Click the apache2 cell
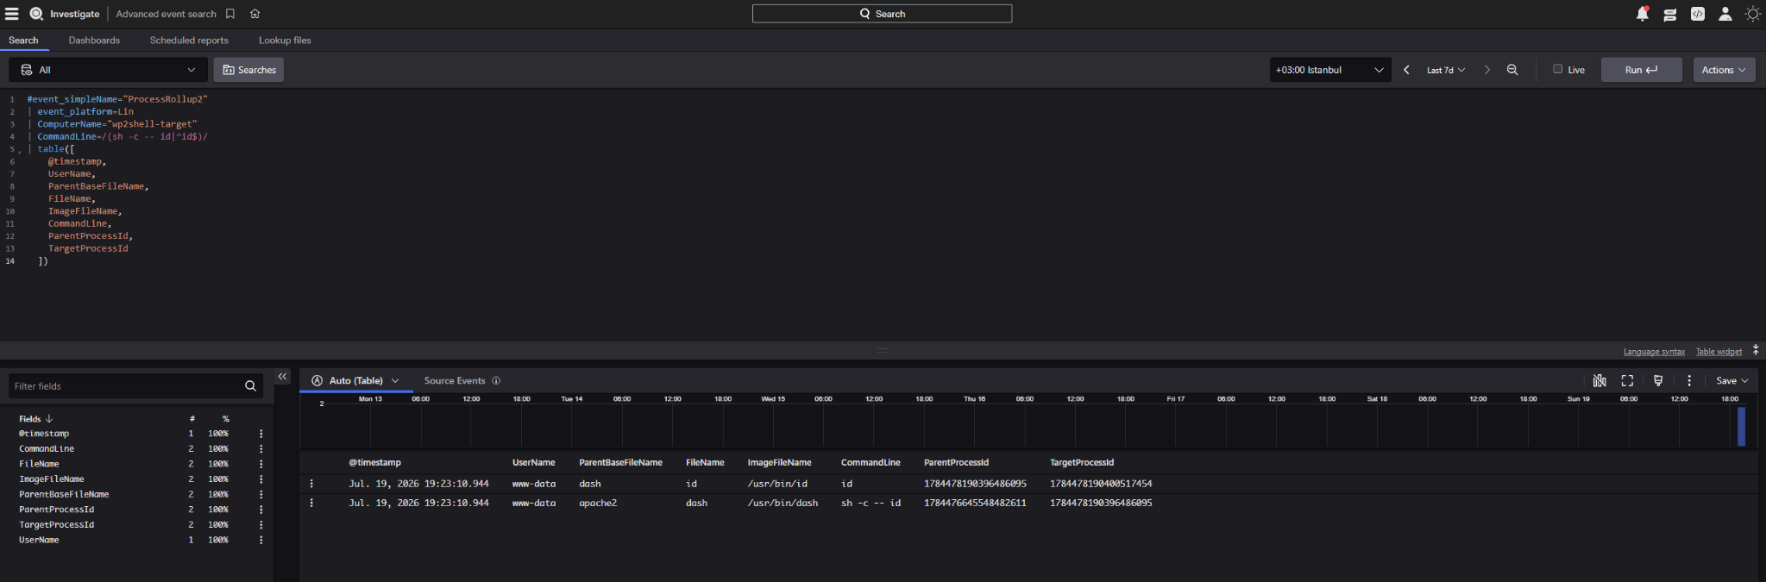 [x=598, y=503]
